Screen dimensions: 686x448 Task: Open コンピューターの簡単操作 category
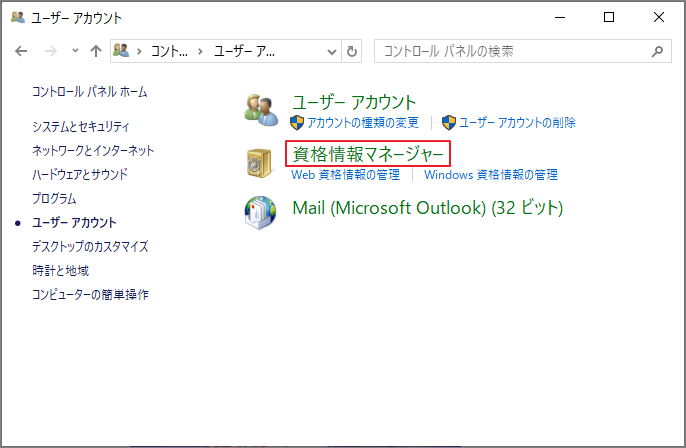(x=90, y=294)
